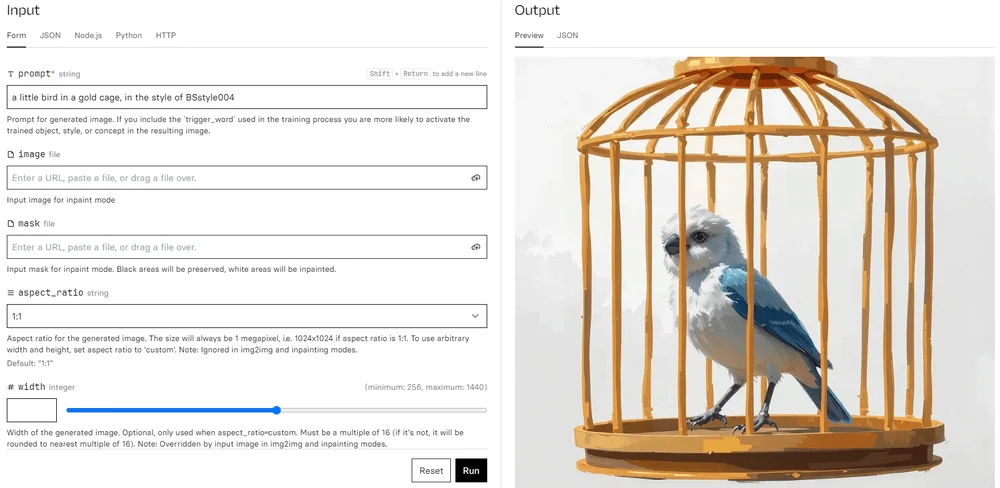Click text icon beside prompt label
Image resolution: width=1000 pixels, height=488 pixels.
pyautogui.click(x=11, y=74)
